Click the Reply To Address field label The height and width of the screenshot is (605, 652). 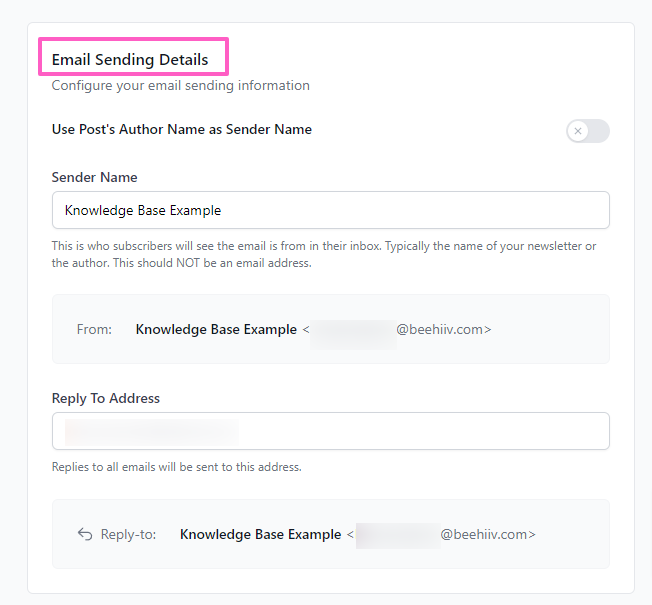point(106,398)
